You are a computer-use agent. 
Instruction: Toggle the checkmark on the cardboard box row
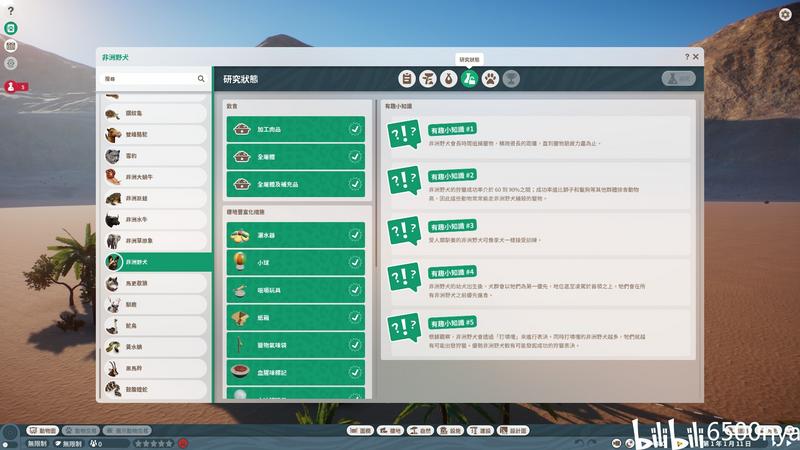(x=355, y=317)
